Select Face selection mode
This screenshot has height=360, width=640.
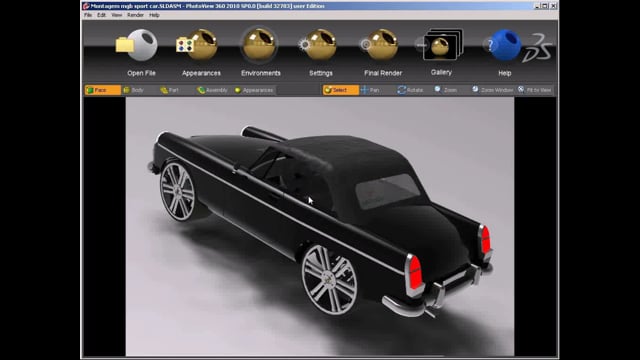pos(102,90)
